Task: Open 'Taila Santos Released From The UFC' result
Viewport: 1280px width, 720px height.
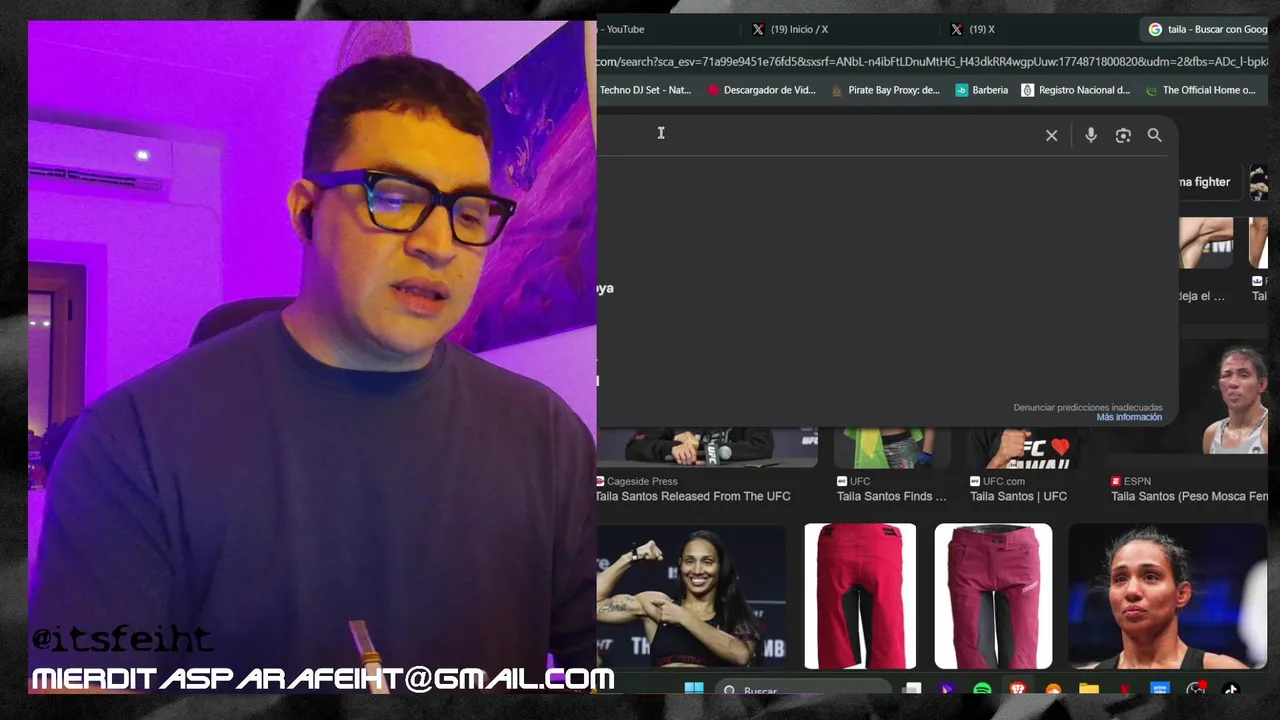Action: point(693,497)
